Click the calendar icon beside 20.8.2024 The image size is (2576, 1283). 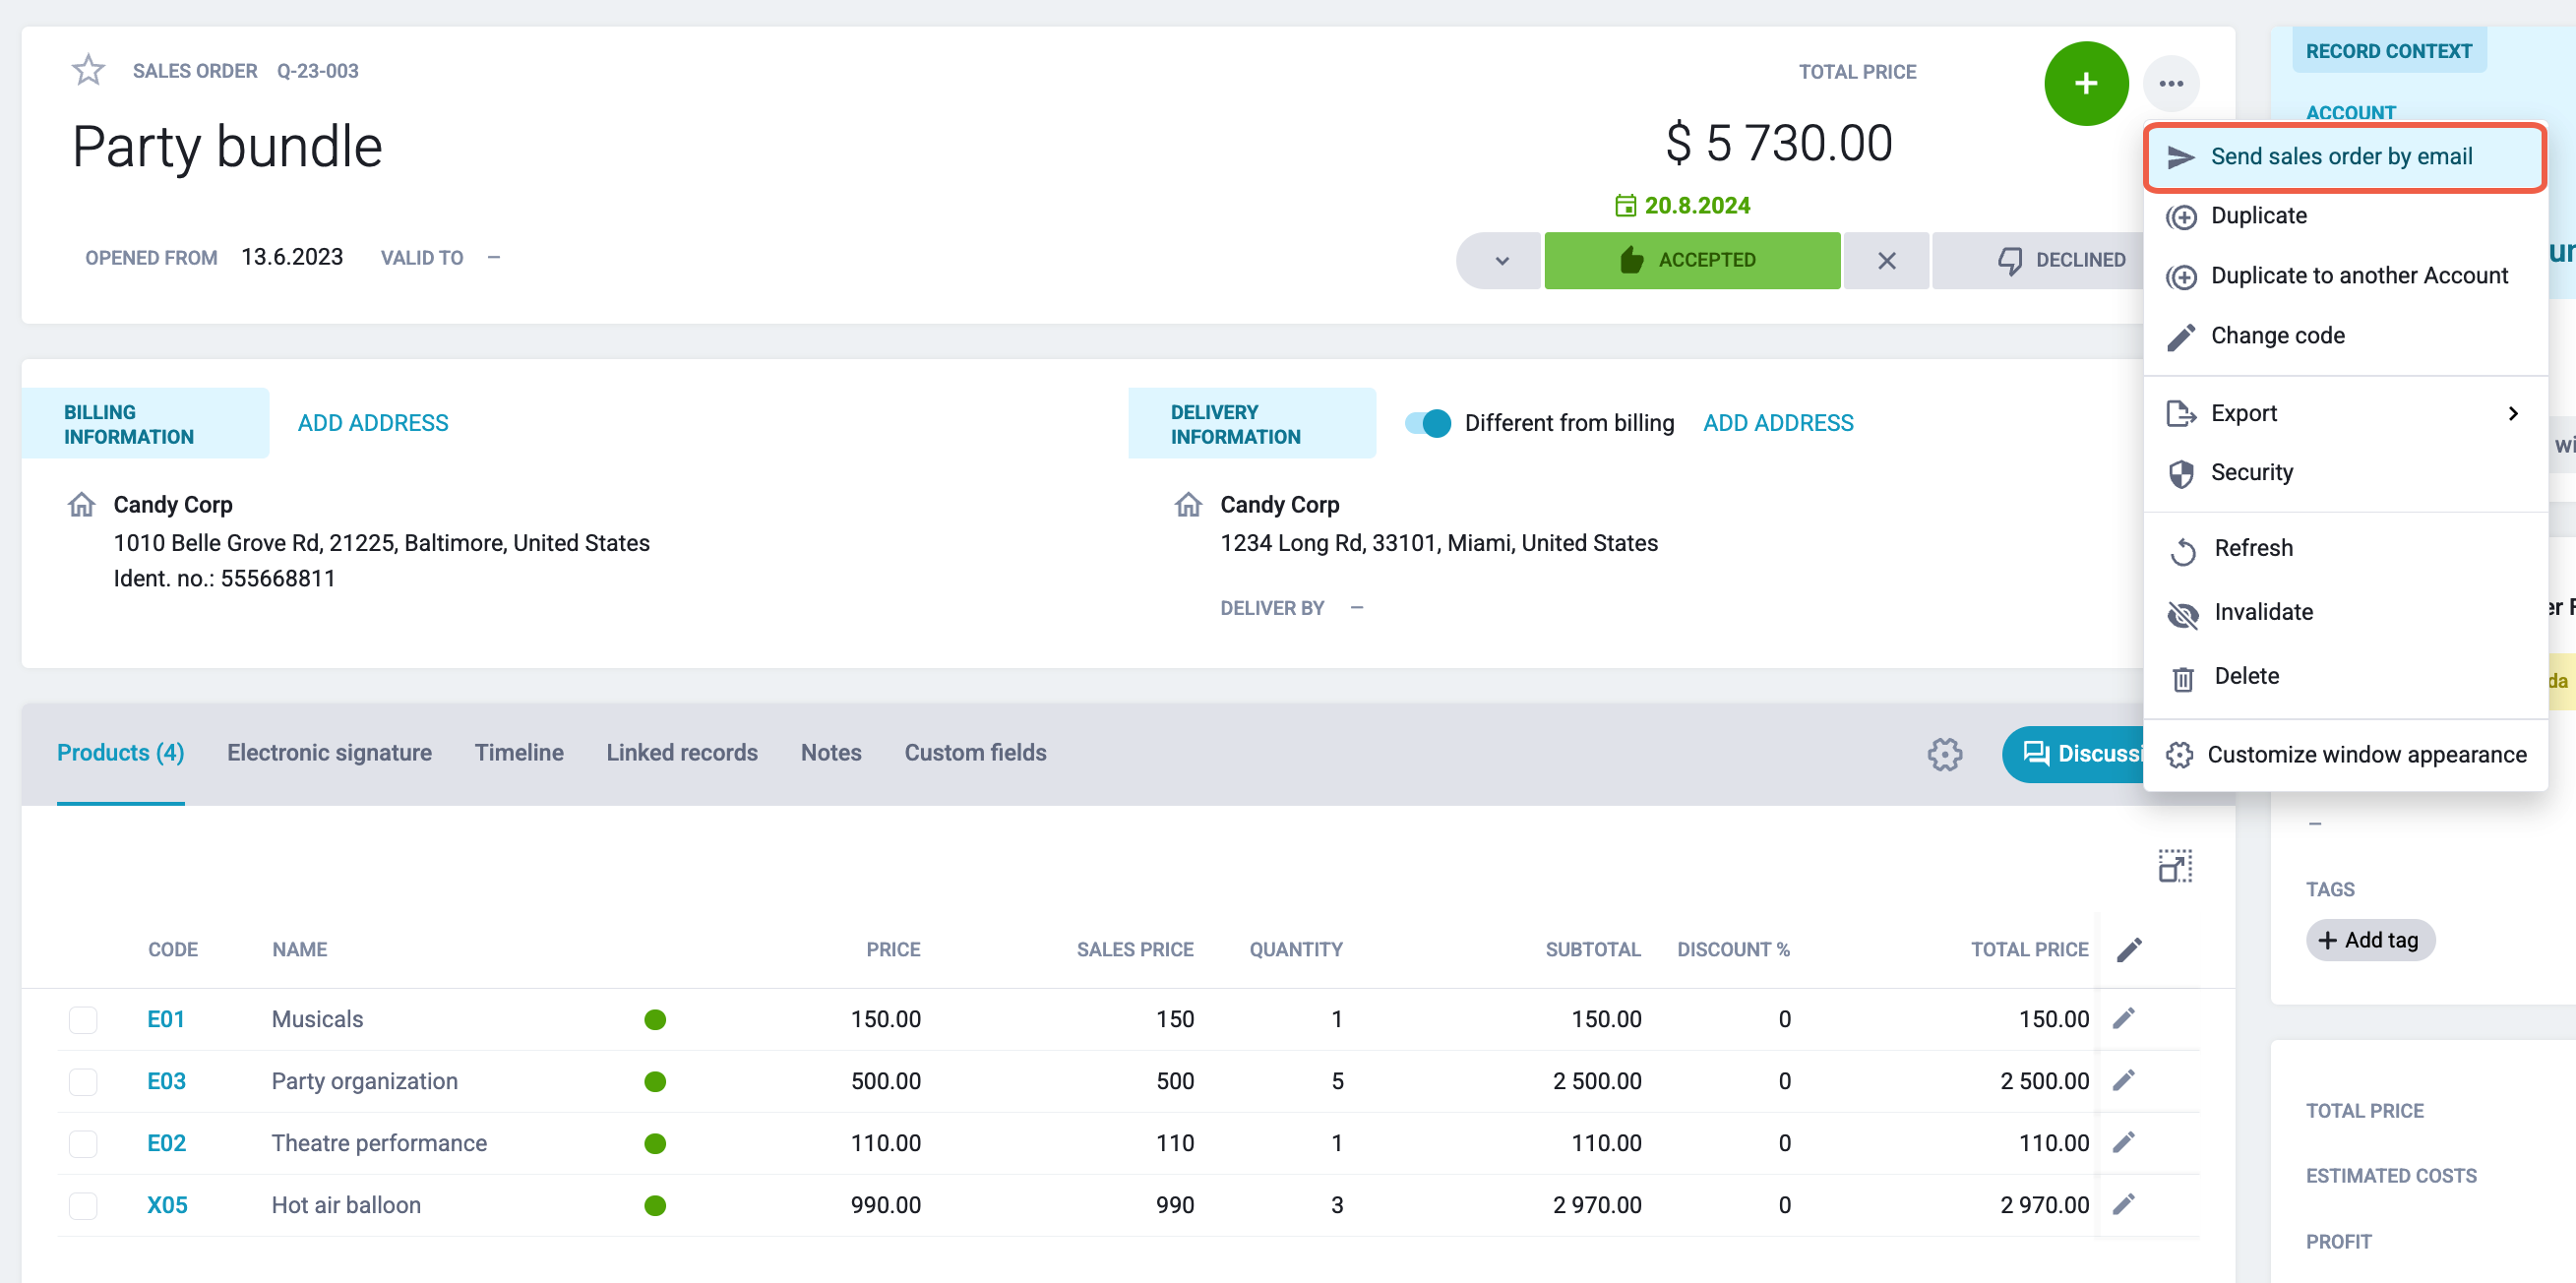point(1625,205)
